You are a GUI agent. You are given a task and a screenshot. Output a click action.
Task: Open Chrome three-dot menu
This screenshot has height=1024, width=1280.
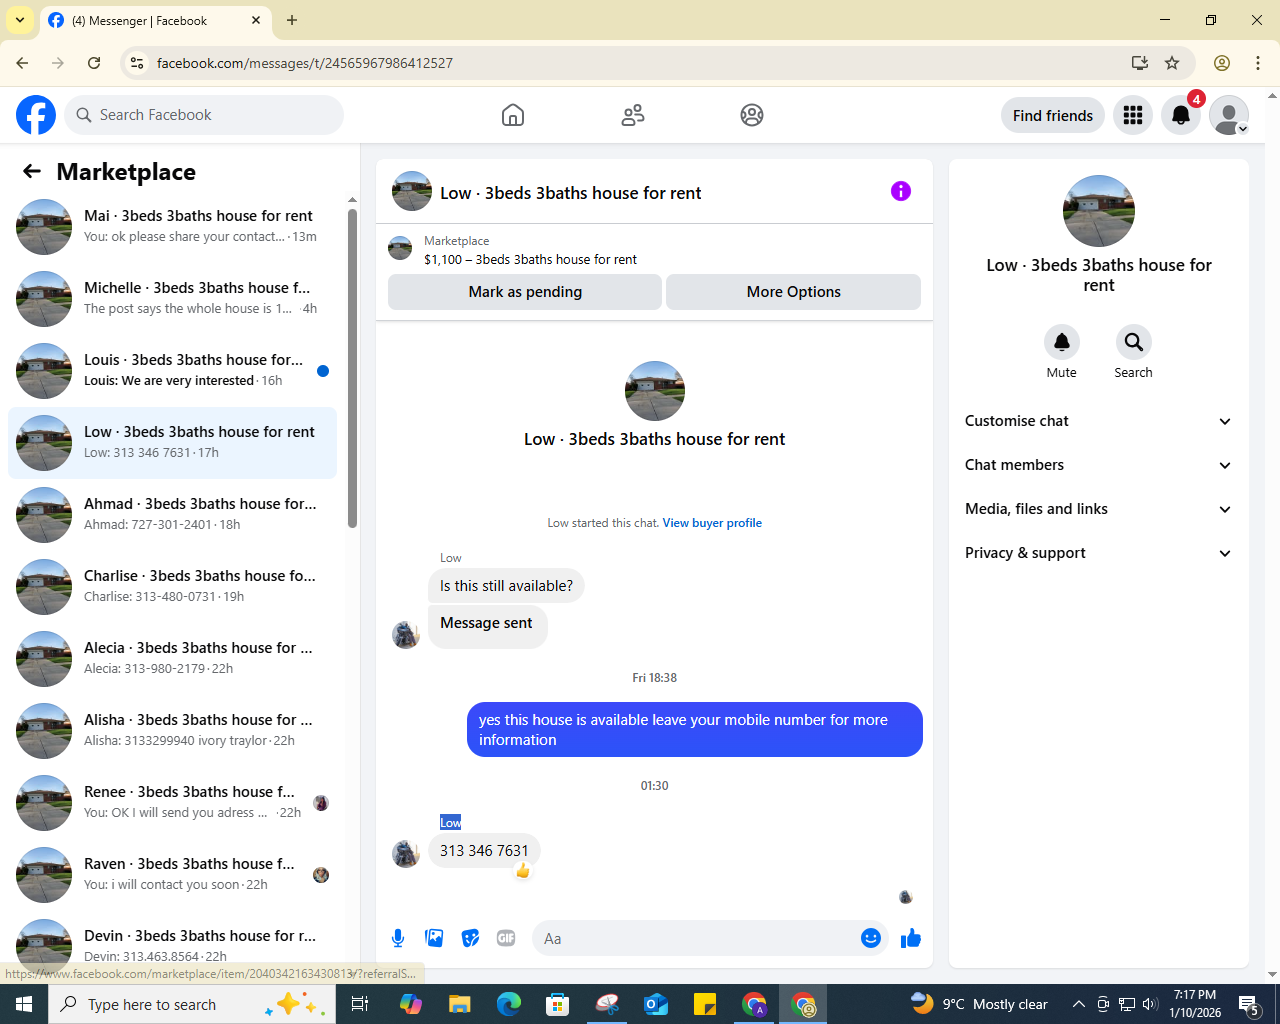pos(1258,63)
